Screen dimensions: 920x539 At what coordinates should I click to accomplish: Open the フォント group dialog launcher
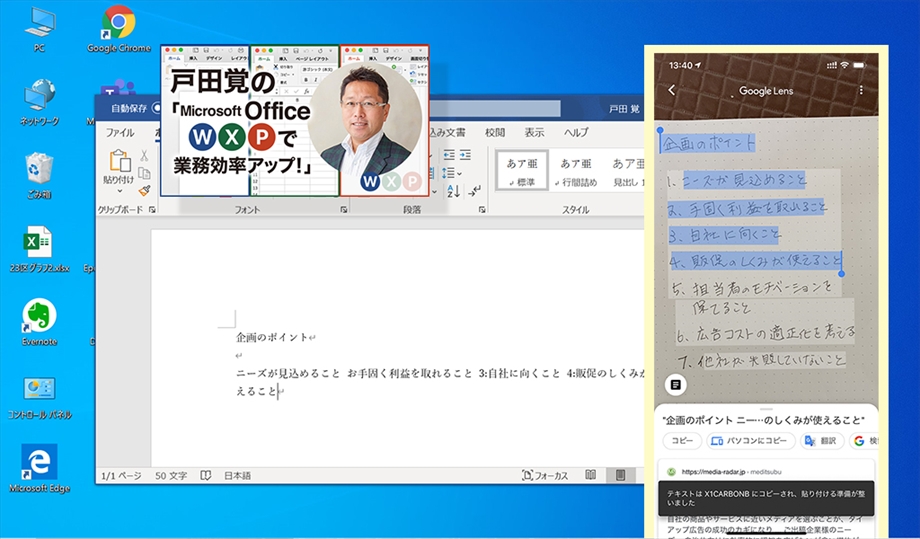pyautogui.click(x=344, y=209)
